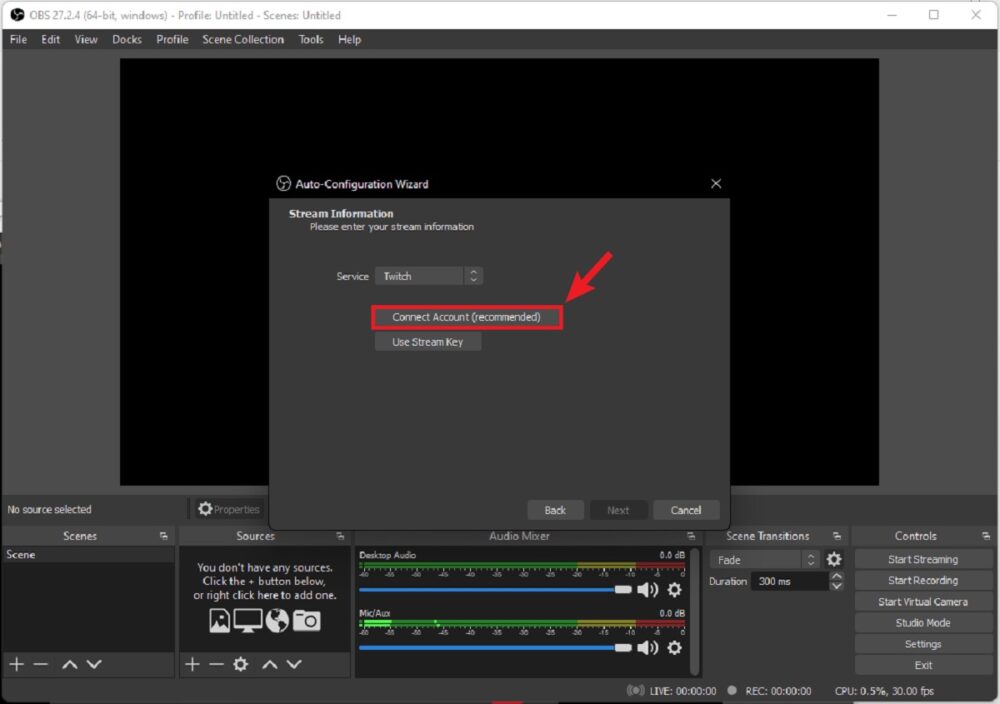Screen dimensions: 1000x704
Task: Click the Use Stream Key button
Action: click(428, 341)
